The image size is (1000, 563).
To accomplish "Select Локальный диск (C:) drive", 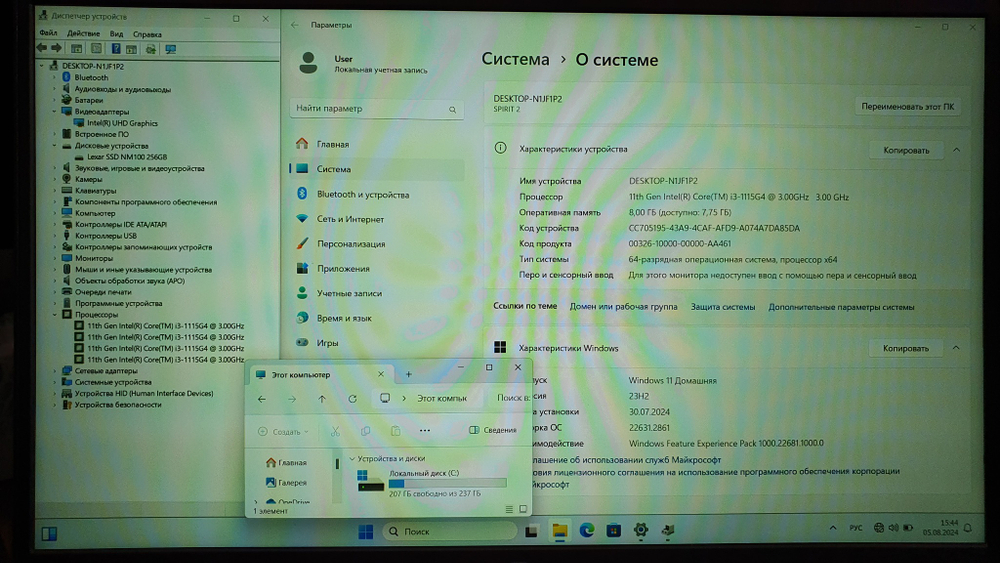I will (x=432, y=482).
